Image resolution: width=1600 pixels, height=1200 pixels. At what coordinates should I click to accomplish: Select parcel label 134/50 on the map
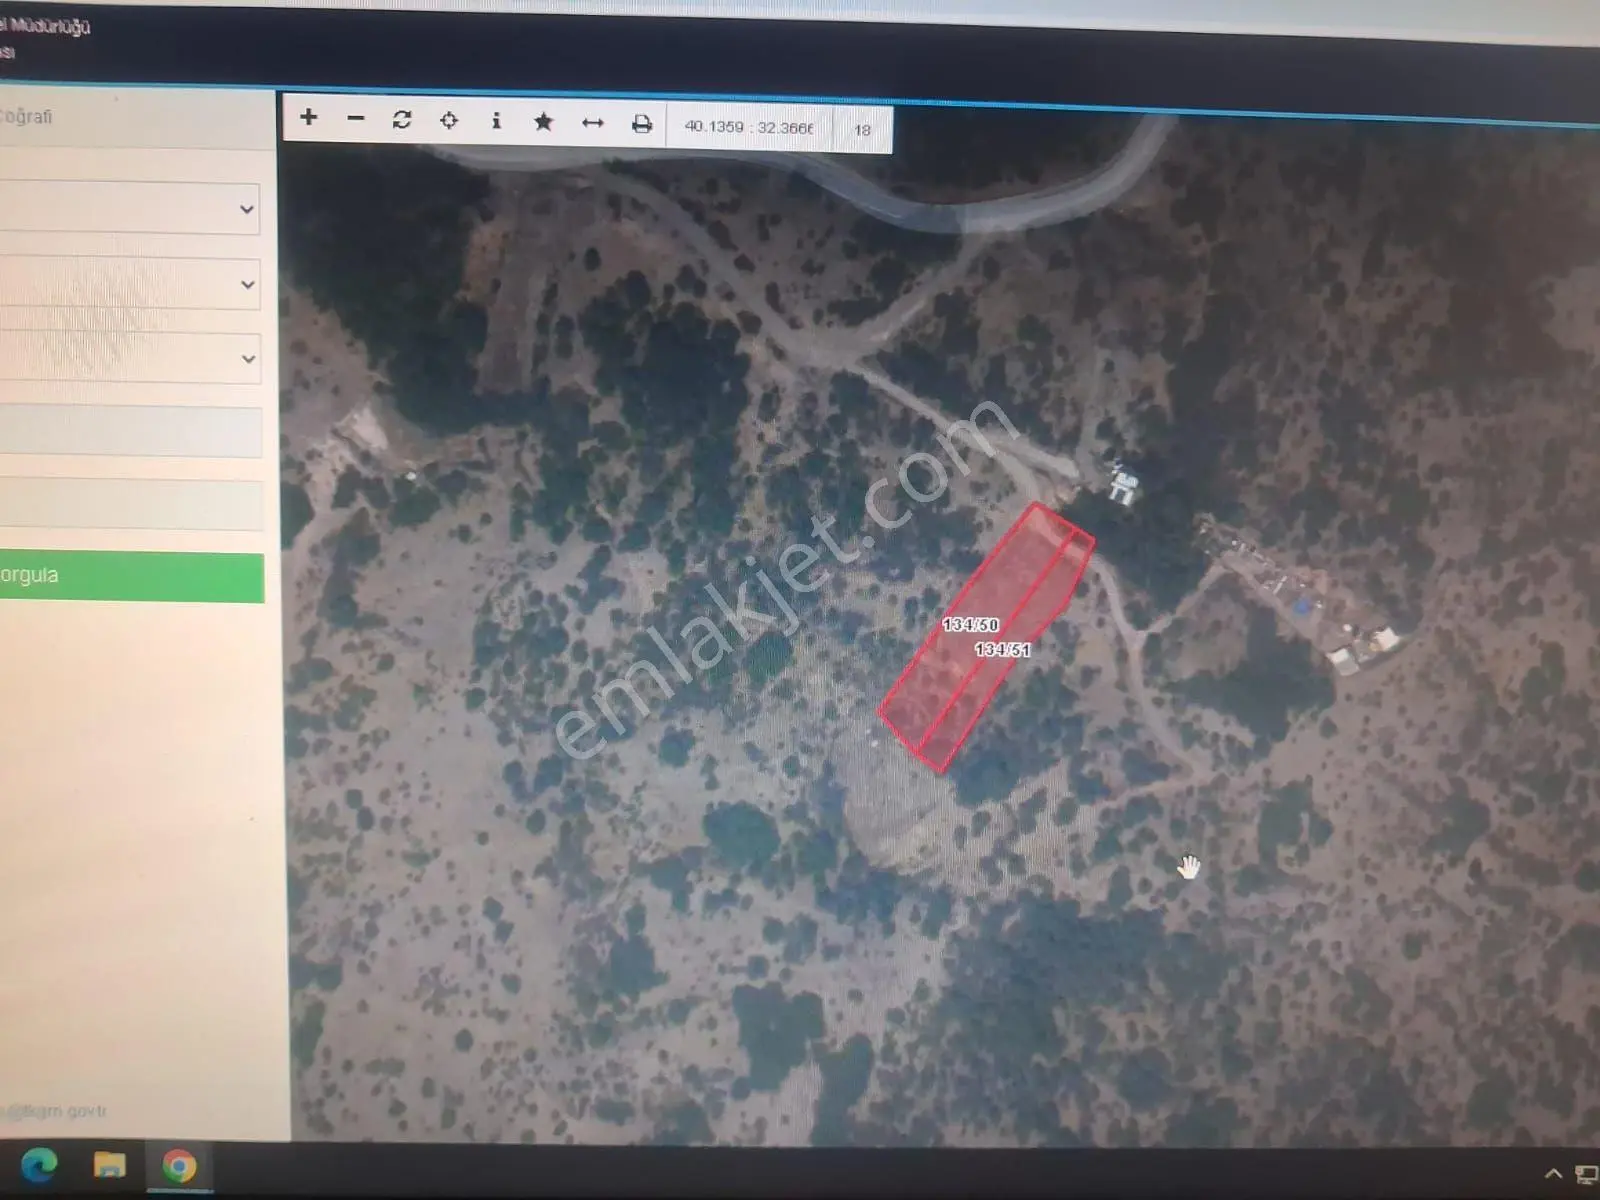970,625
